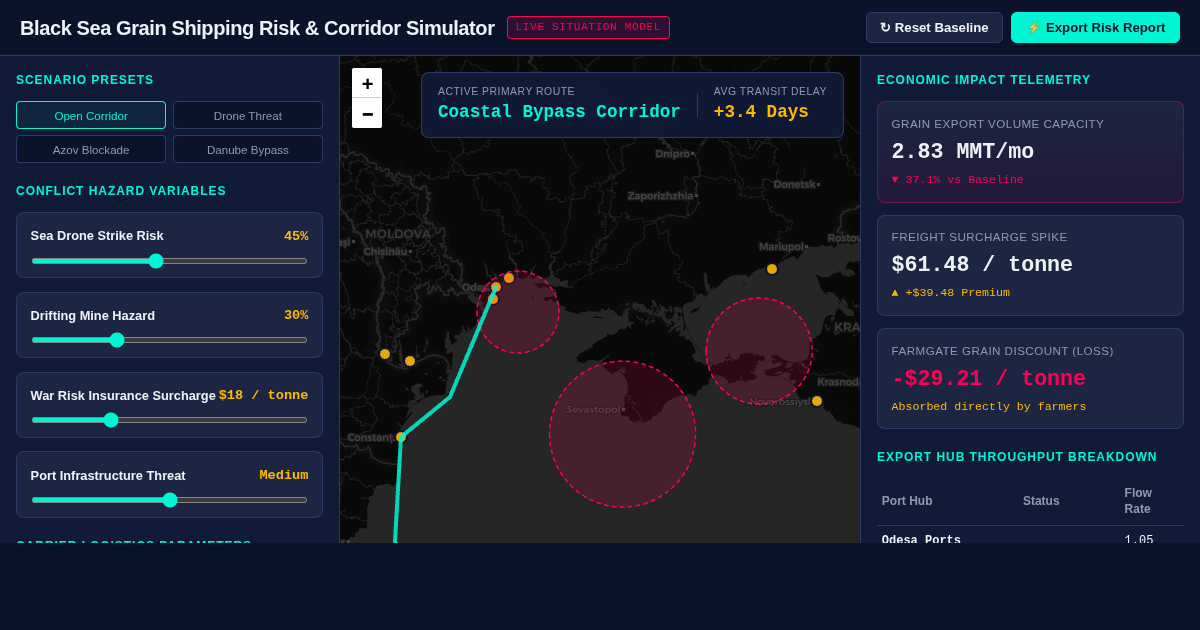Adjust the War Risk Insurance Surcharge slider

tap(169, 420)
